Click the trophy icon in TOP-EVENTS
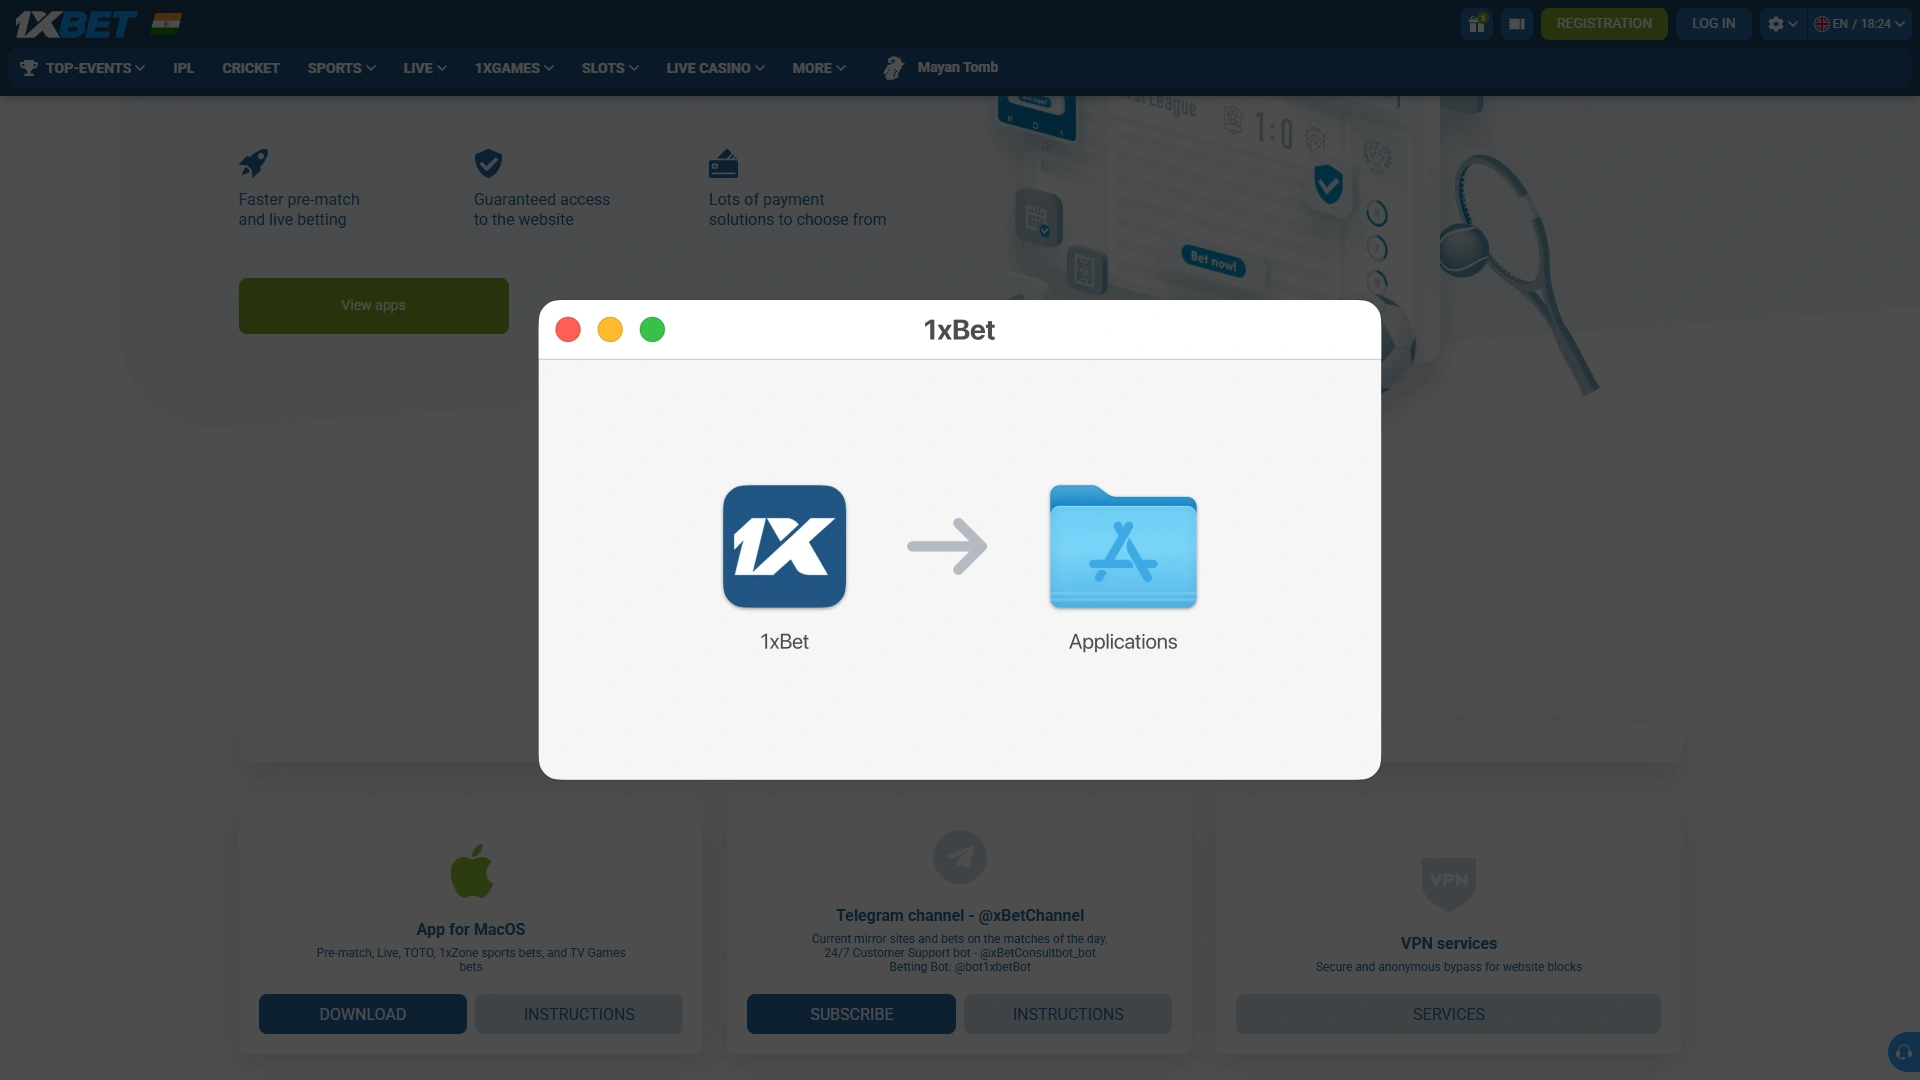Screen dimensions: 1920x1080 click(29, 68)
